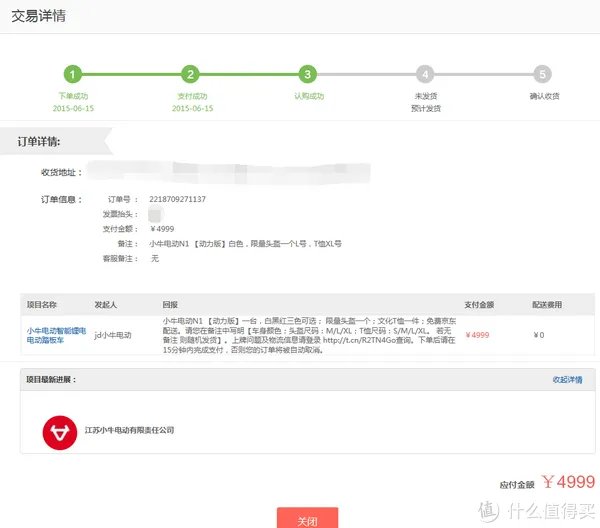Click the red 小牛电动 bull logo
Image resolution: width=600 pixels, height=528 pixels.
60,433
